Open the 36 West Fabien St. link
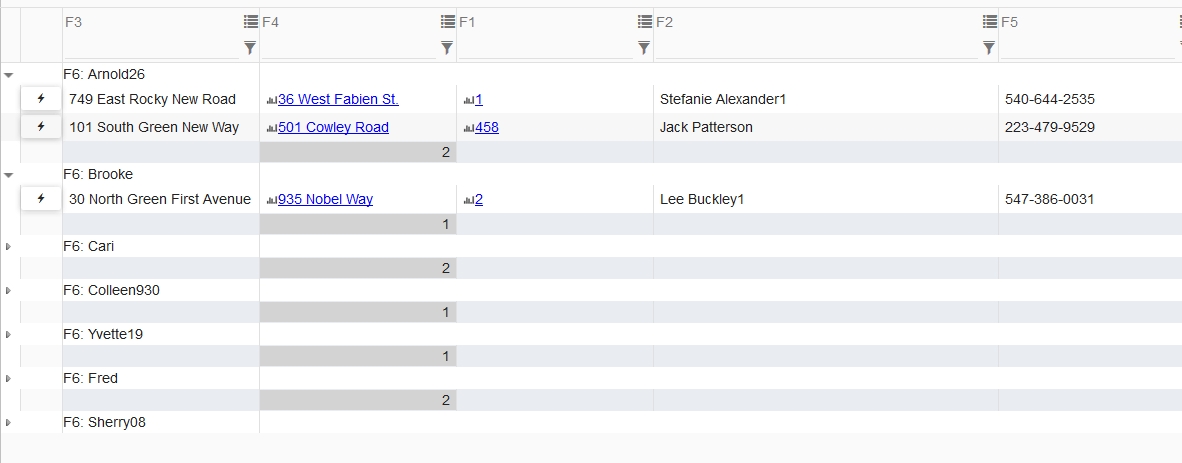1182x463 pixels. (x=338, y=100)
